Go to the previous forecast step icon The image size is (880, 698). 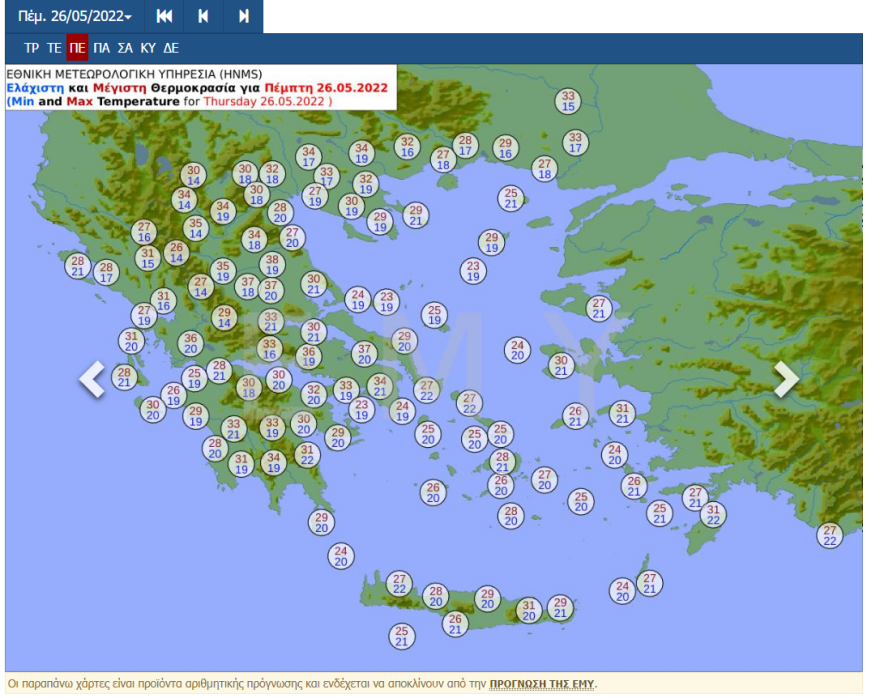click(204, 16)
